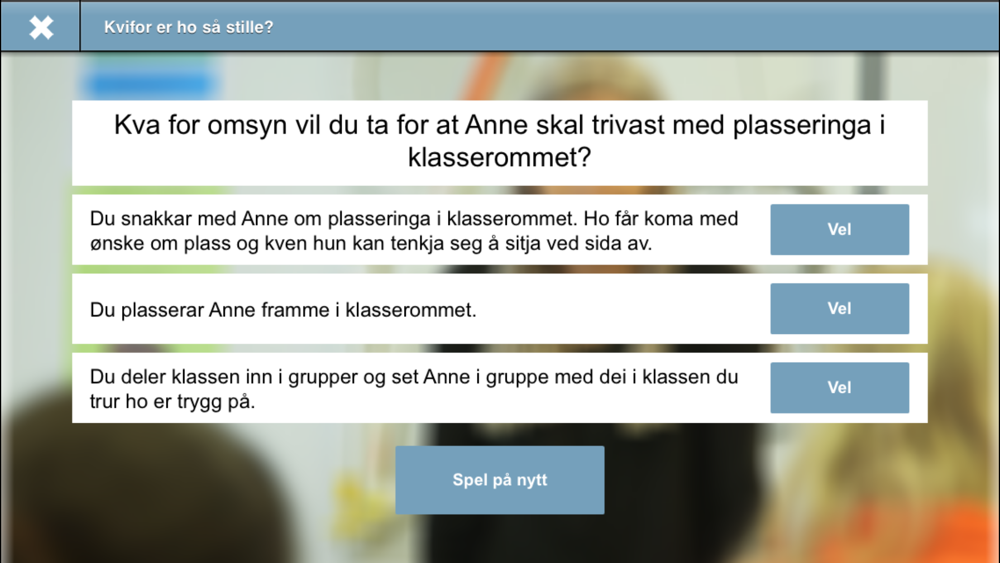Click the title 'Kvifor er ho så stille?'
The image size is (1000, 563).
point(189,27)
